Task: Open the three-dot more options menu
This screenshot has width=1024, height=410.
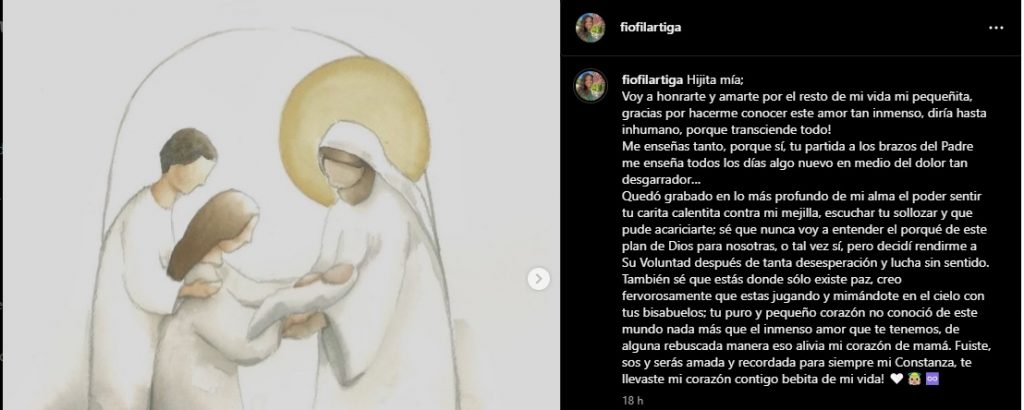Action: pos(996,28)
